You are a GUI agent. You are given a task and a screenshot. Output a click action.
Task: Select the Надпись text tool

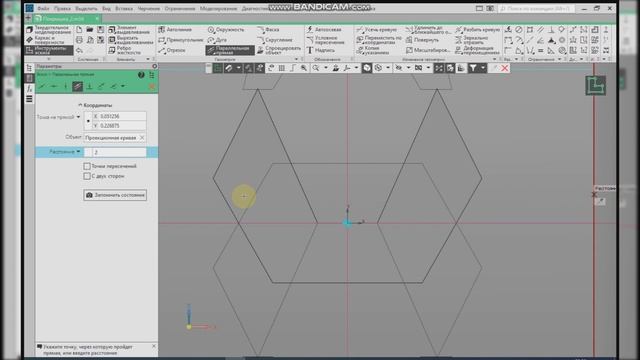click(x=321, y=50)
